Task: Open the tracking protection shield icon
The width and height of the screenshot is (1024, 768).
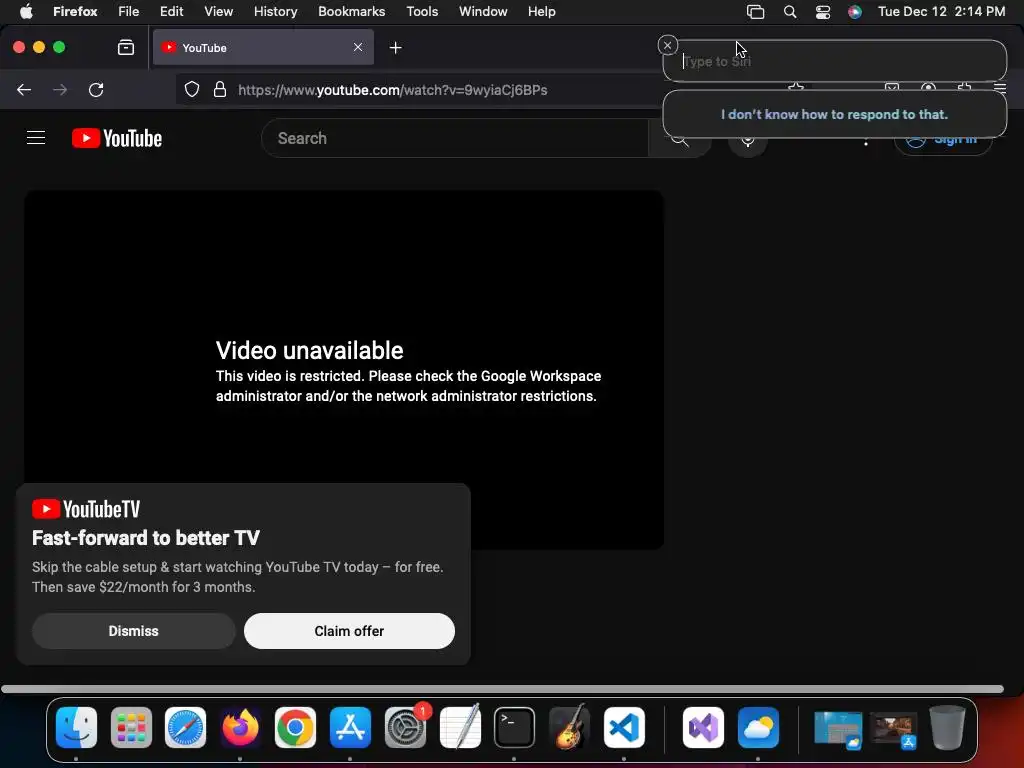Action: point(191,89)
